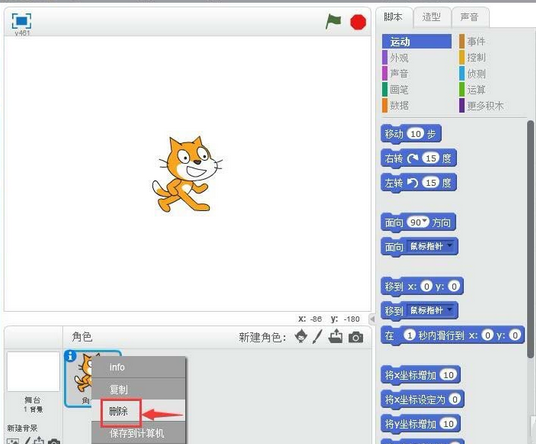
Task: Stop the project with red stop sign
Action: pos(358,22)
